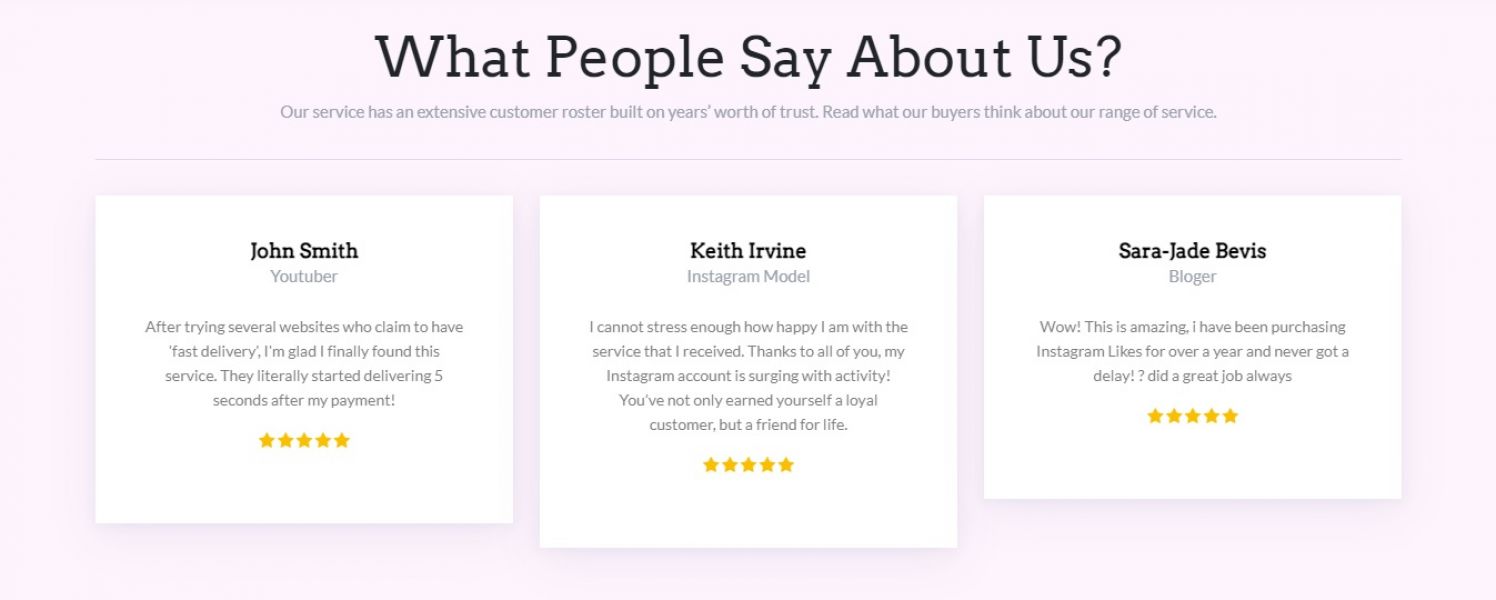Screen dimensions: 1496x600
Task: Click John Smith's fast delivery review text
Action: pyautogui.click(x=304, y=363)
